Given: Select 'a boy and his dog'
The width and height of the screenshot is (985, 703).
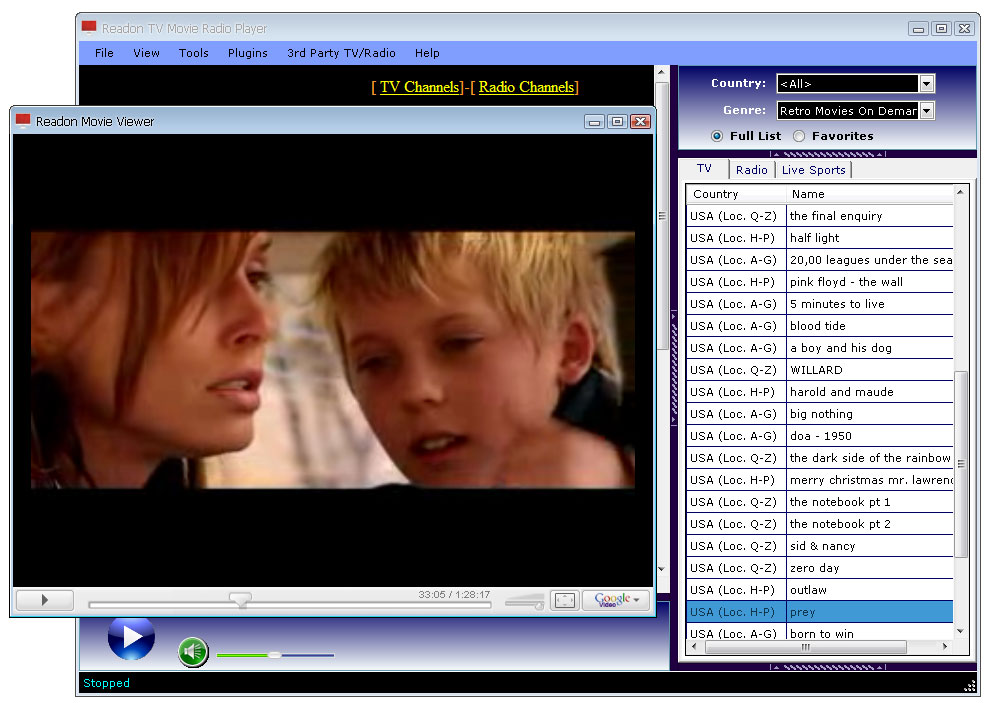Looking at the screenshot, I should 820,348.
